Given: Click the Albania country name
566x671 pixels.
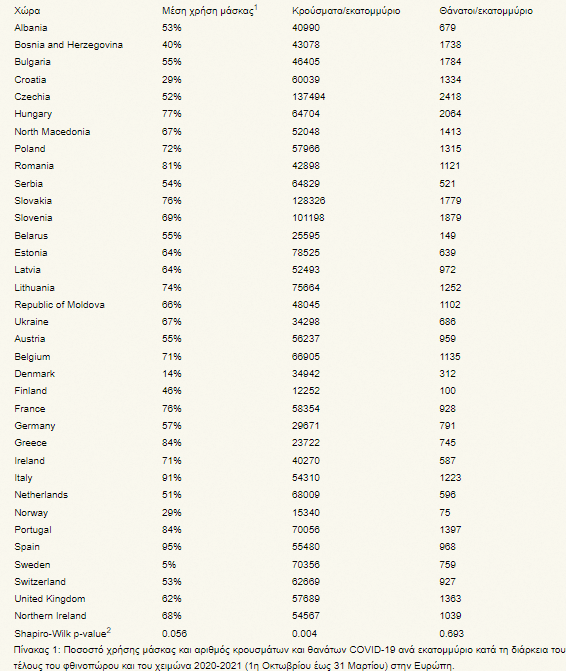Looking at the screenshot, I should tap(31, 28).
